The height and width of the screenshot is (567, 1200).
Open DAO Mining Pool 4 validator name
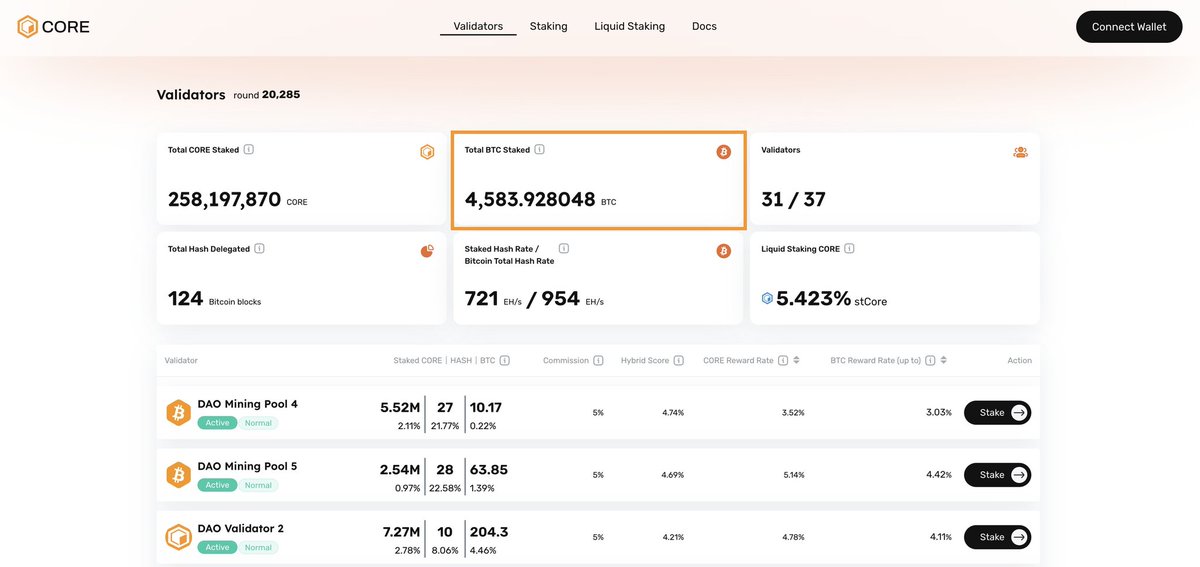coord(247,404)
